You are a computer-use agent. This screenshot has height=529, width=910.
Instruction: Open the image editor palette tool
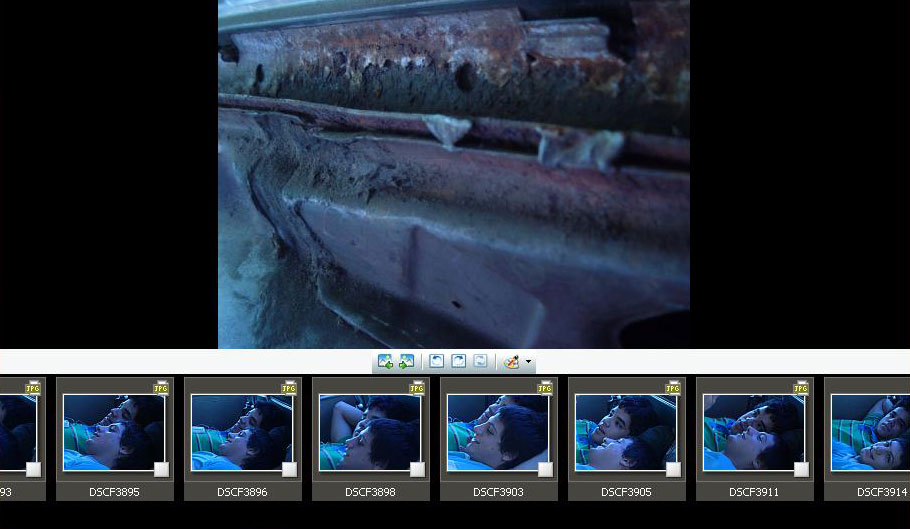[x=511, y=361]
